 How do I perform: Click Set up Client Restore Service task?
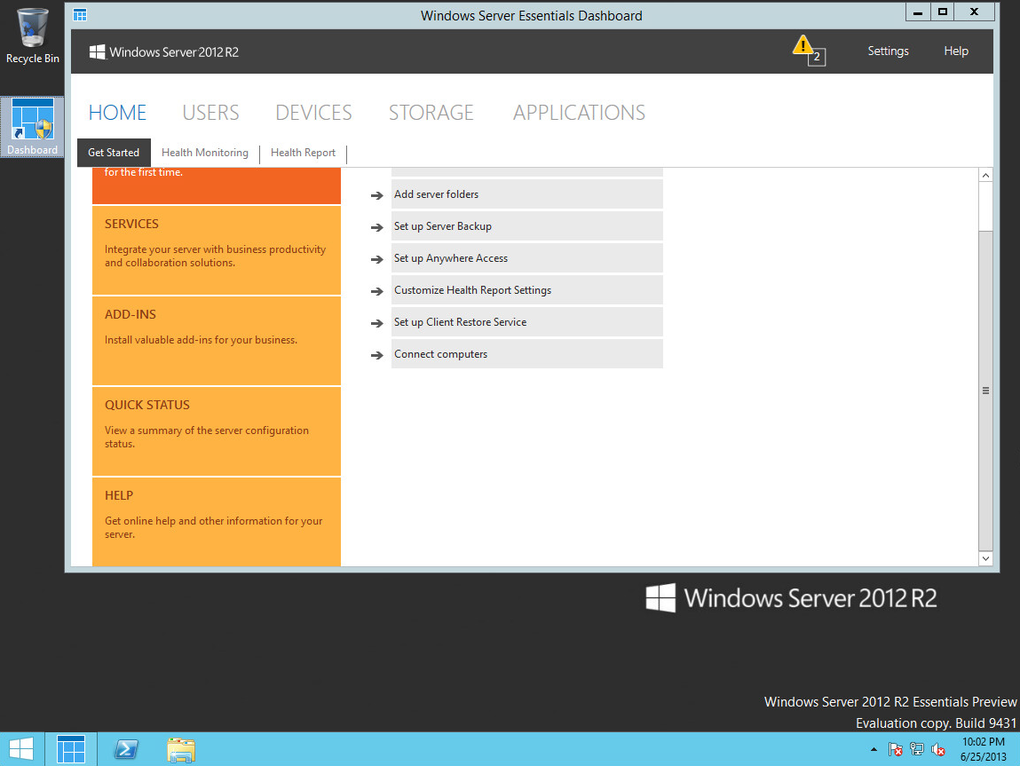coord(527,321)
